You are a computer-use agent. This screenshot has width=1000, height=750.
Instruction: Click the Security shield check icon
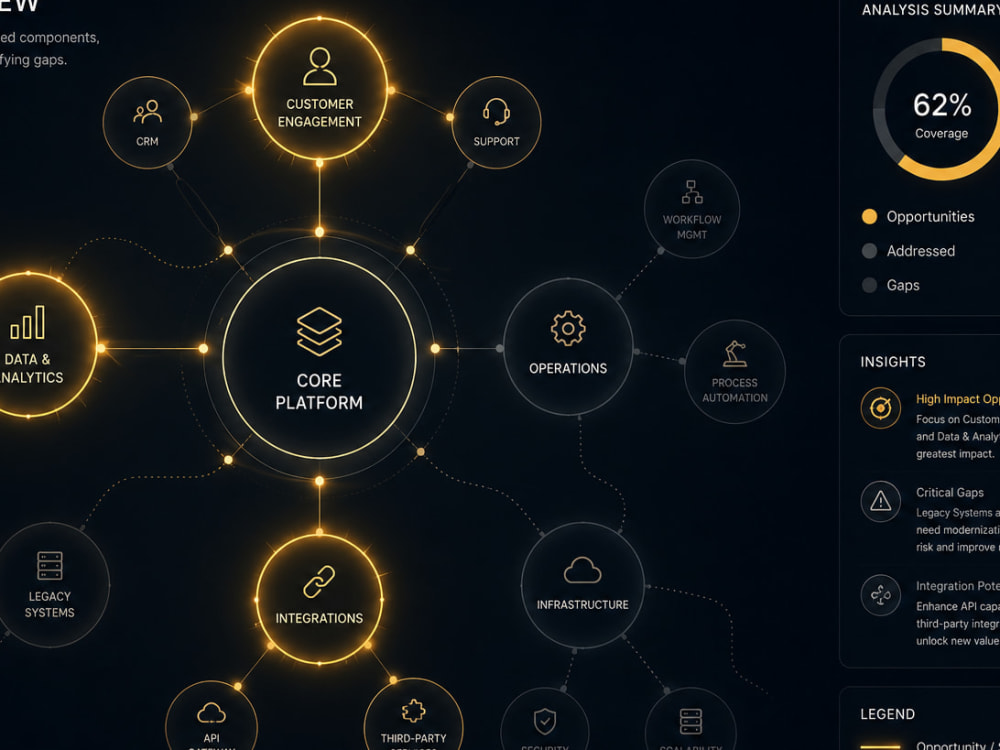click(x=545, y=721)
